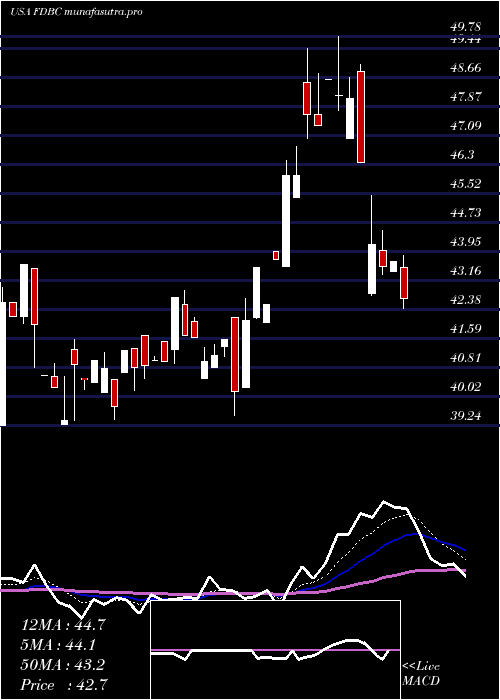The height and width of the screenshot is (700, 500).
Task: Click the top price label 49.78
Action: coord(466,29)
